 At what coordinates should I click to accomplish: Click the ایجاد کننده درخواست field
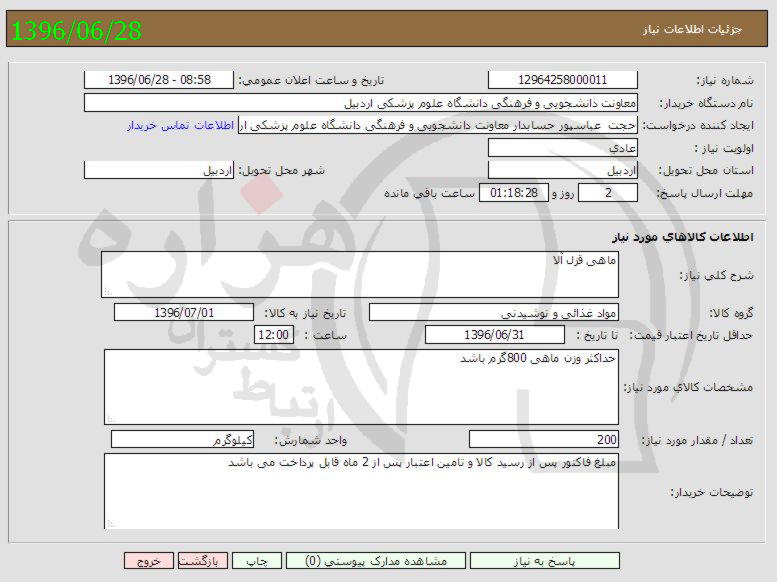[438, 125]
